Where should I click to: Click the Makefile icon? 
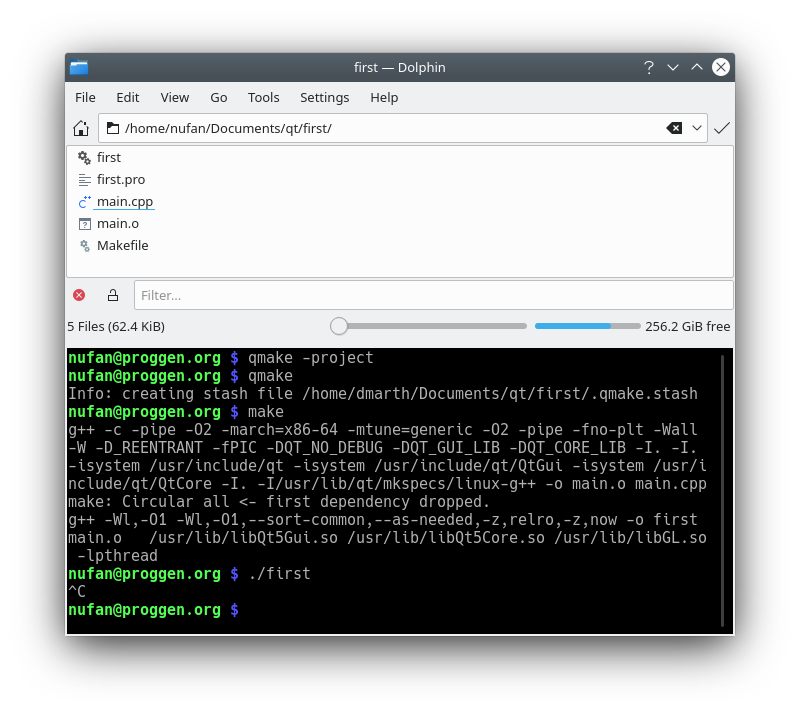(84, 246)
